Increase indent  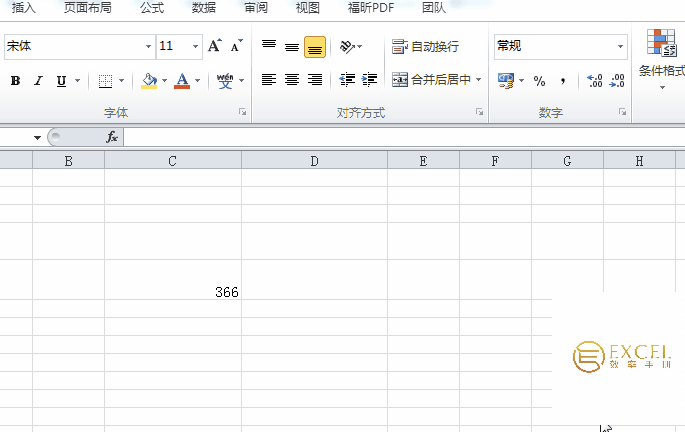click(370, 80)
